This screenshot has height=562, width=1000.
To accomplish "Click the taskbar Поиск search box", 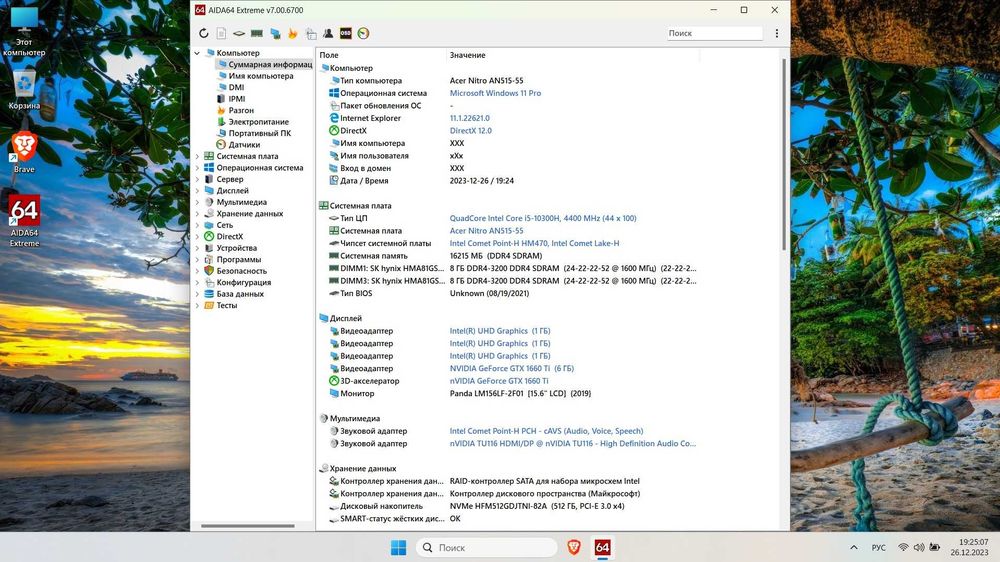I will pyautogui.click(x=486, y=547).
